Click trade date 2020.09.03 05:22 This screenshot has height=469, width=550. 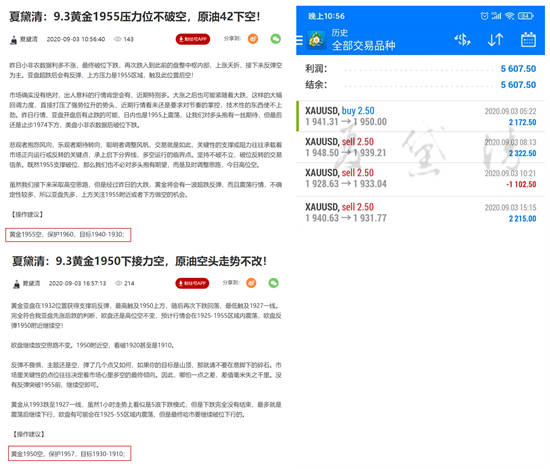pos(510,111)
